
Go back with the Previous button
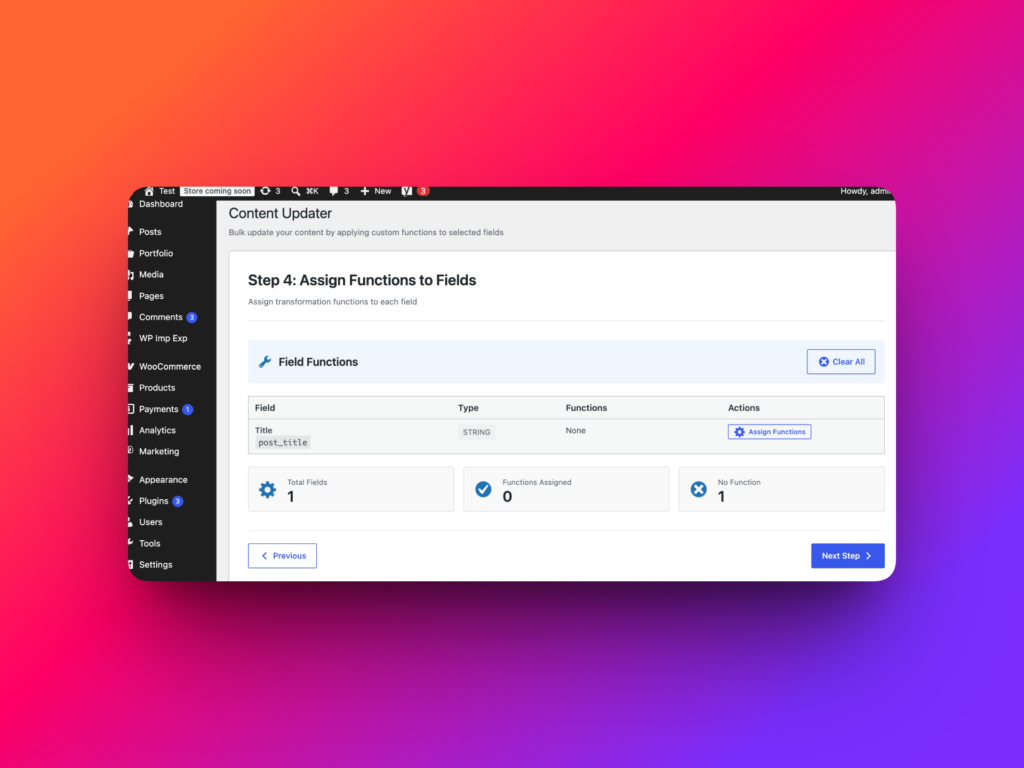(282, 556)
